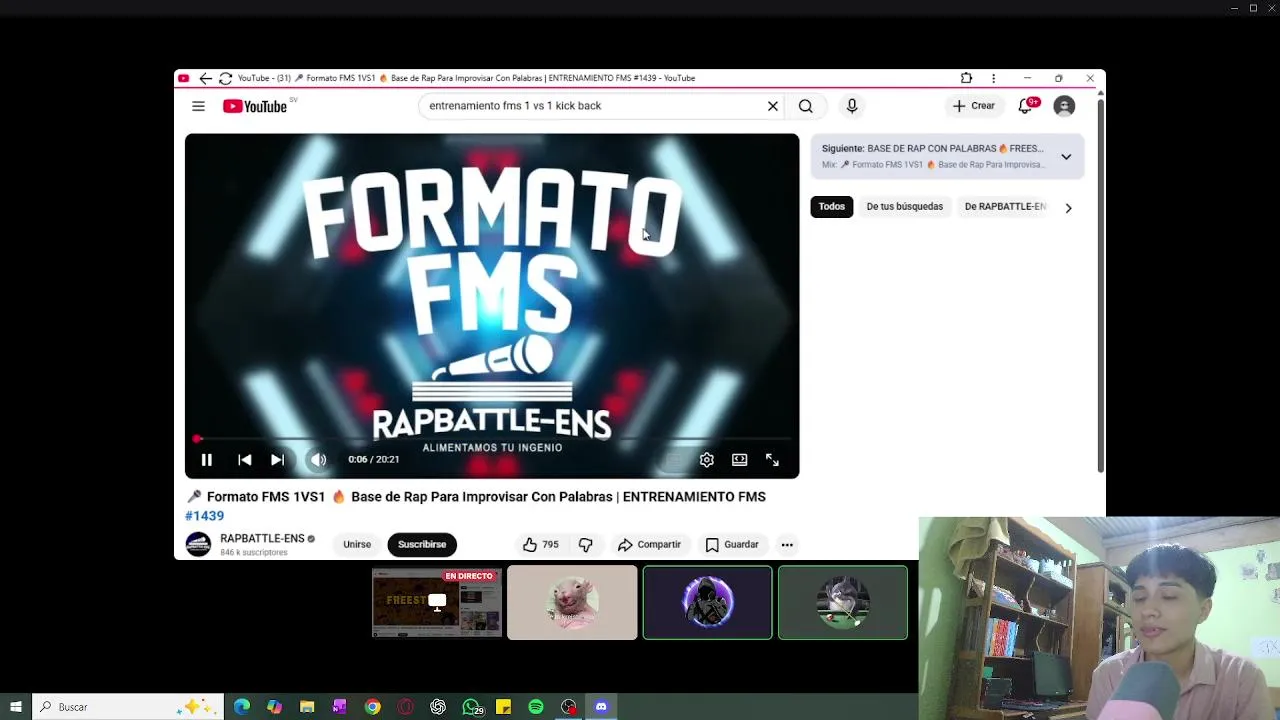
Task: Pause the YouTube video
Action: coord(207,460)
